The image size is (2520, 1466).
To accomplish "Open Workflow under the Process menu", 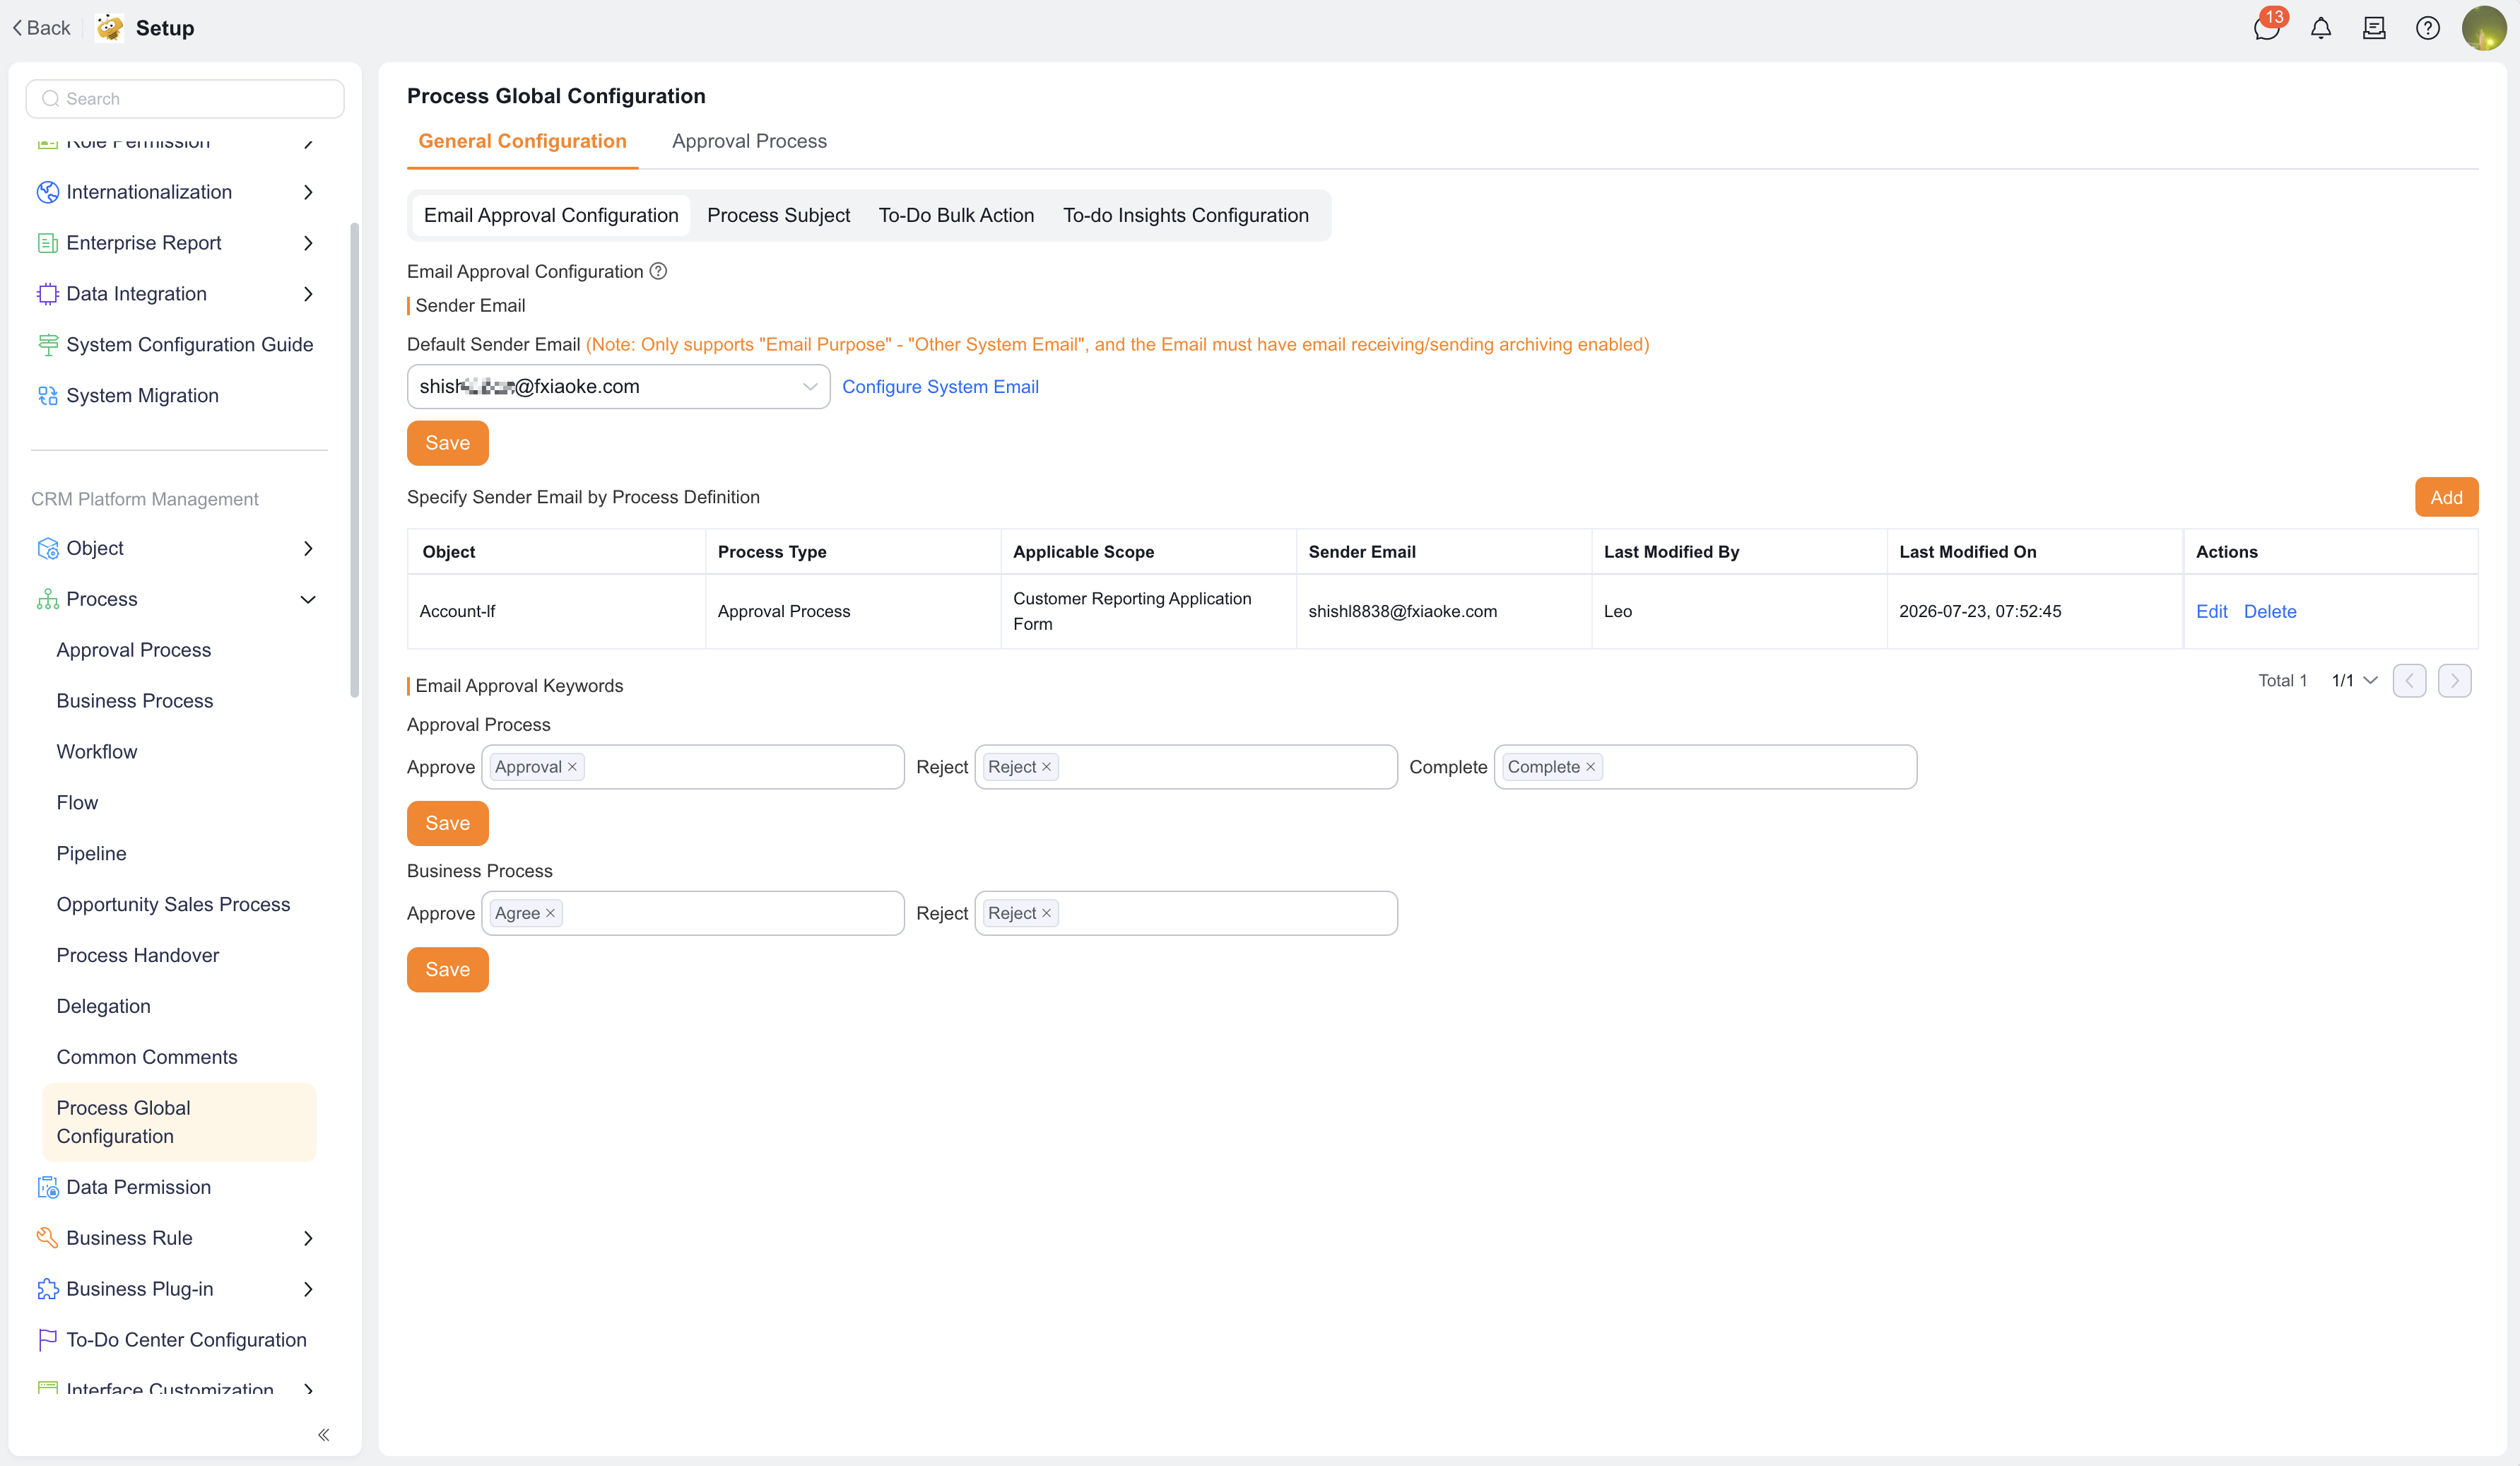I will click(x=97, y=752).
